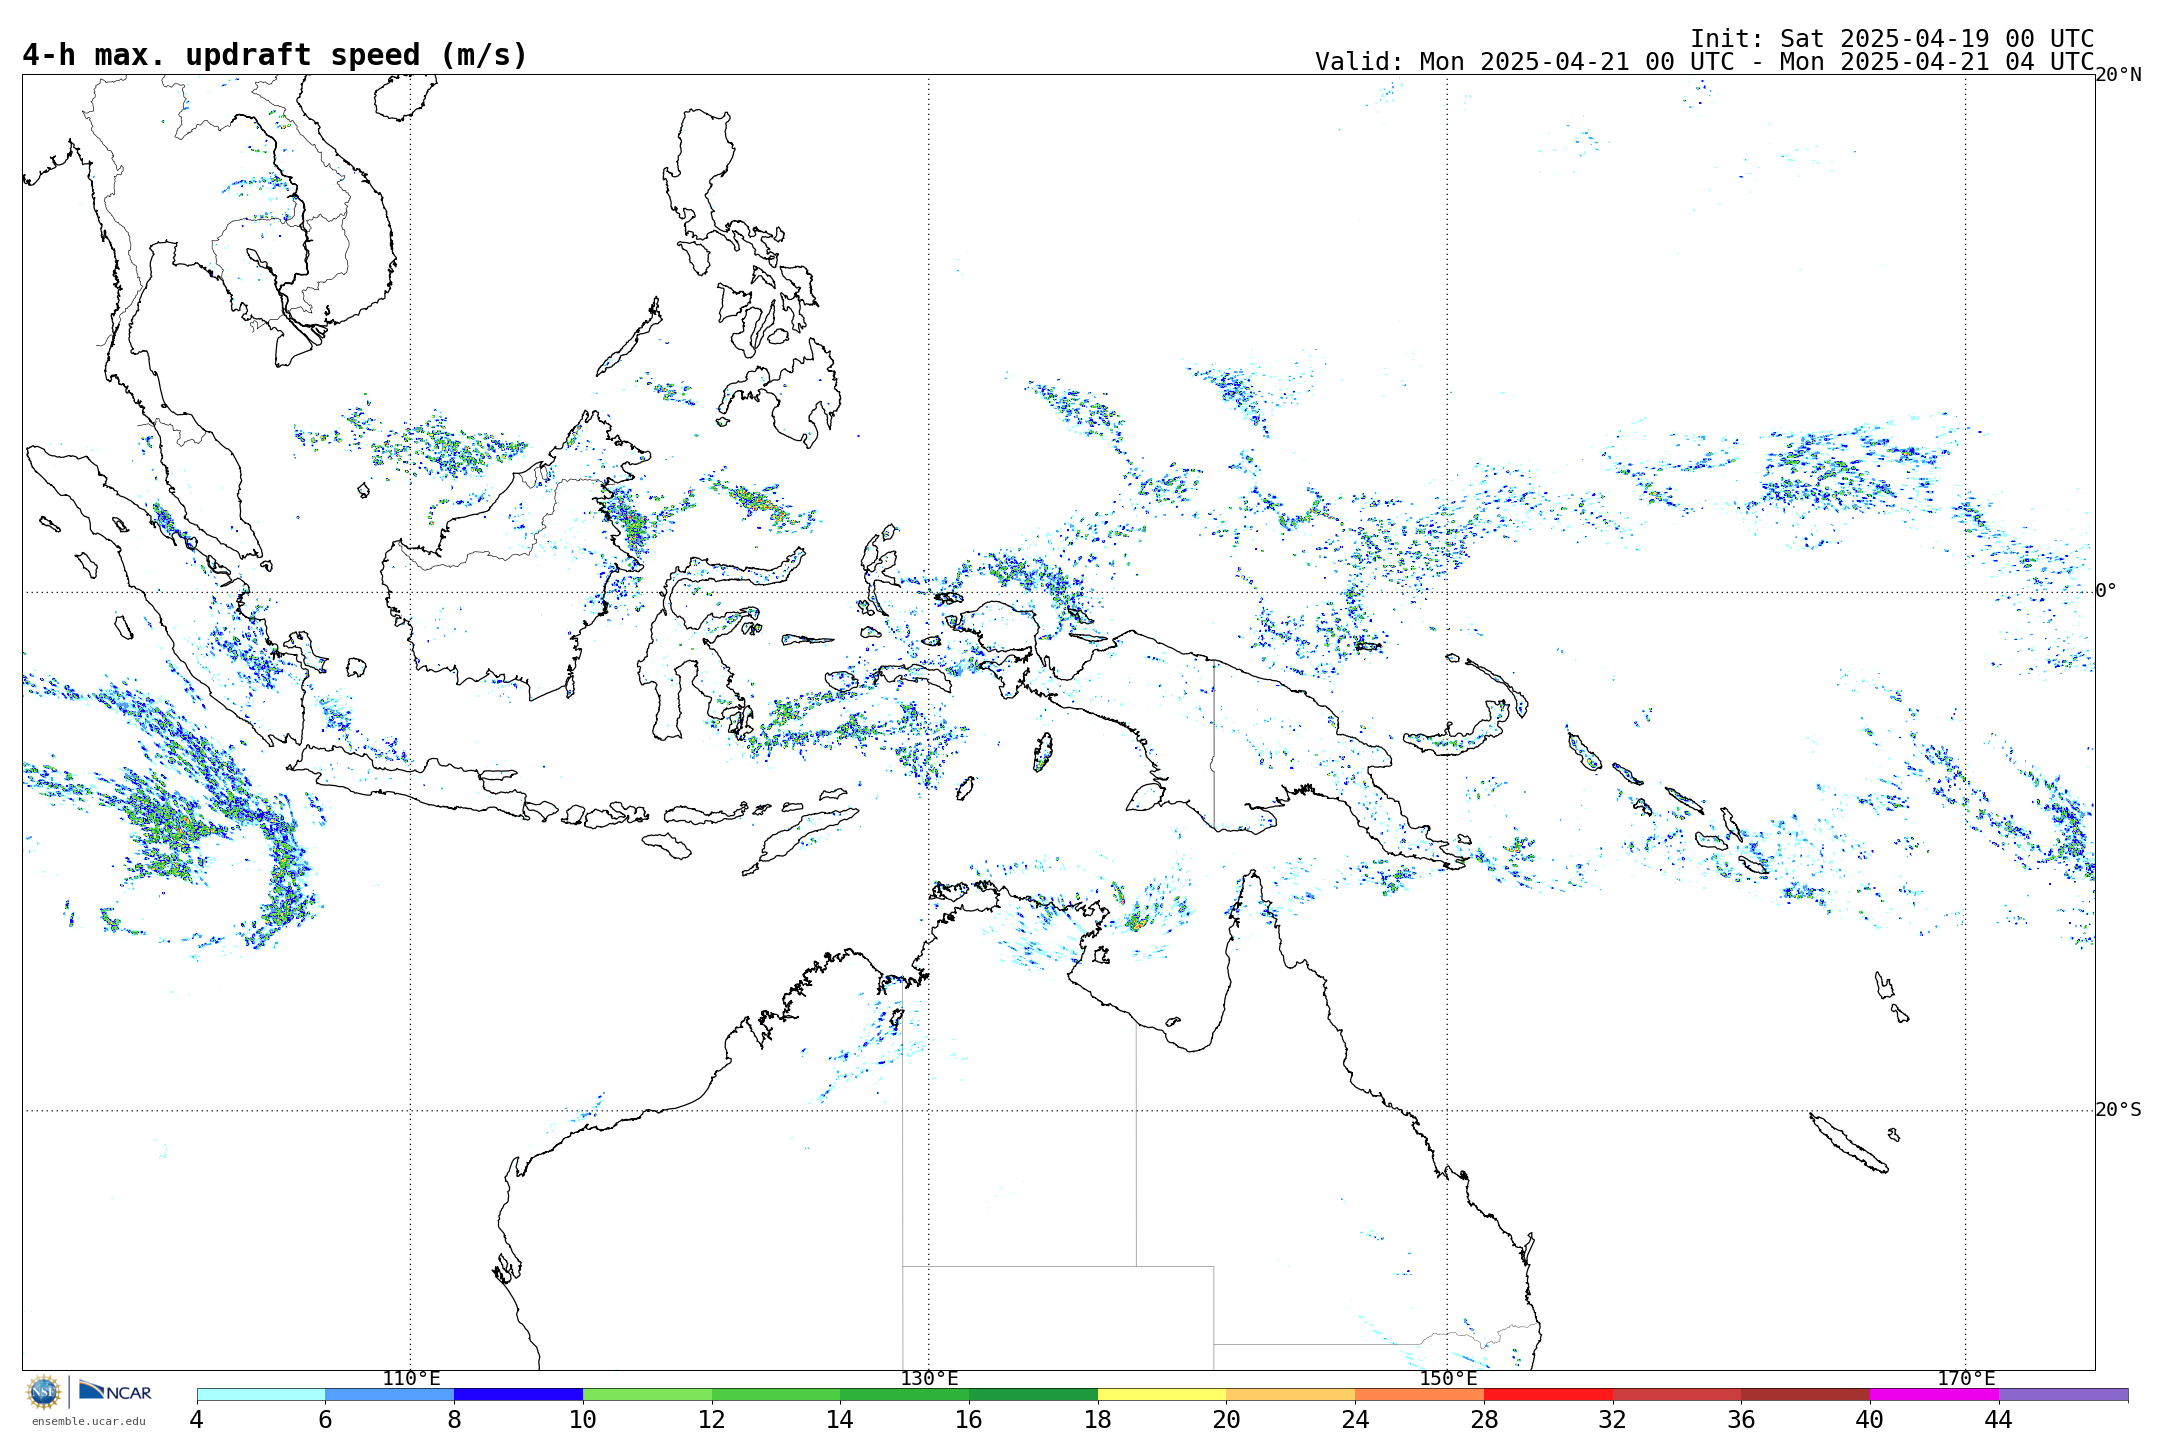The height and width of the screenshot is (1433, 2160).
Task: Click the 'Init: Sat 2025-04-19 00 UTC' text
Action: tap(1892, 39)
